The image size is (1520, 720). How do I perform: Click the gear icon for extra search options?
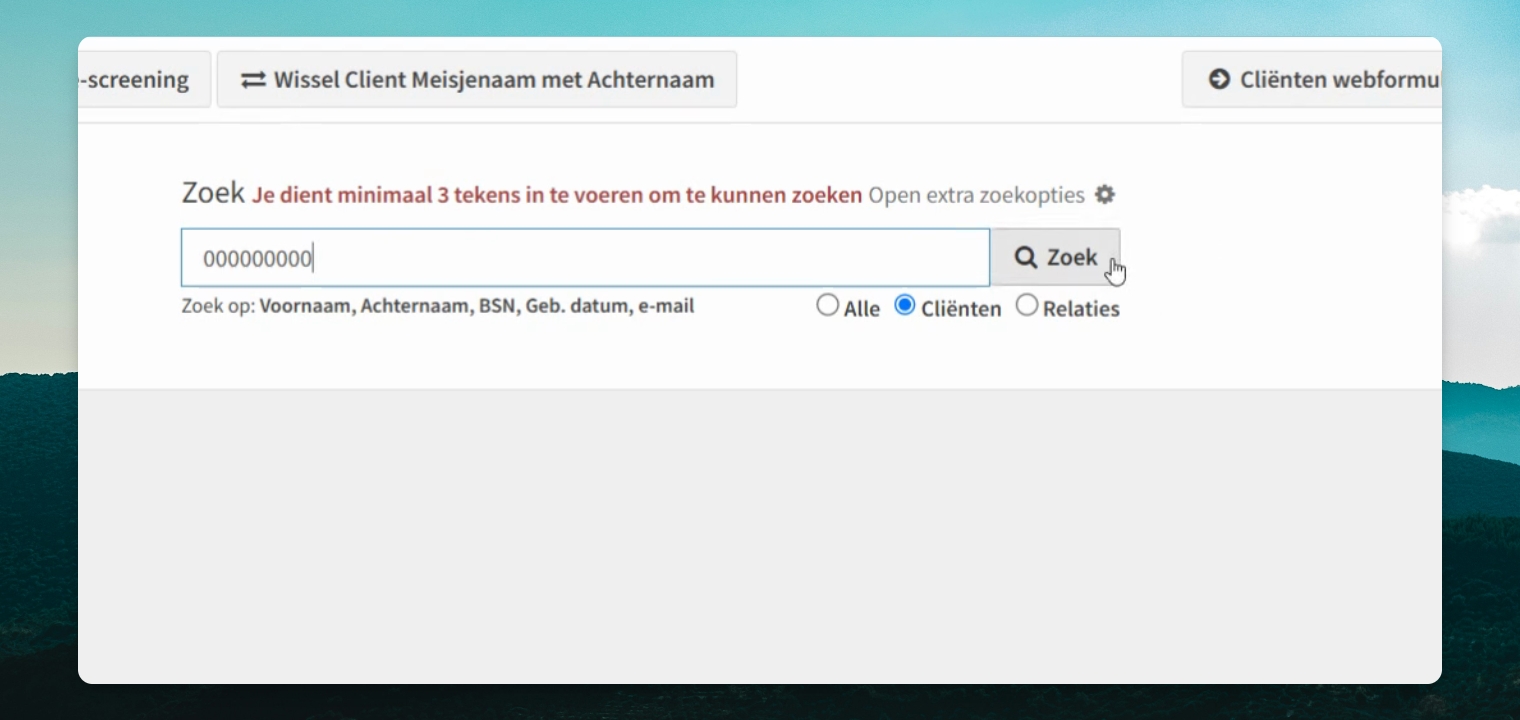pyautogui.click(x=1104, y=194)
